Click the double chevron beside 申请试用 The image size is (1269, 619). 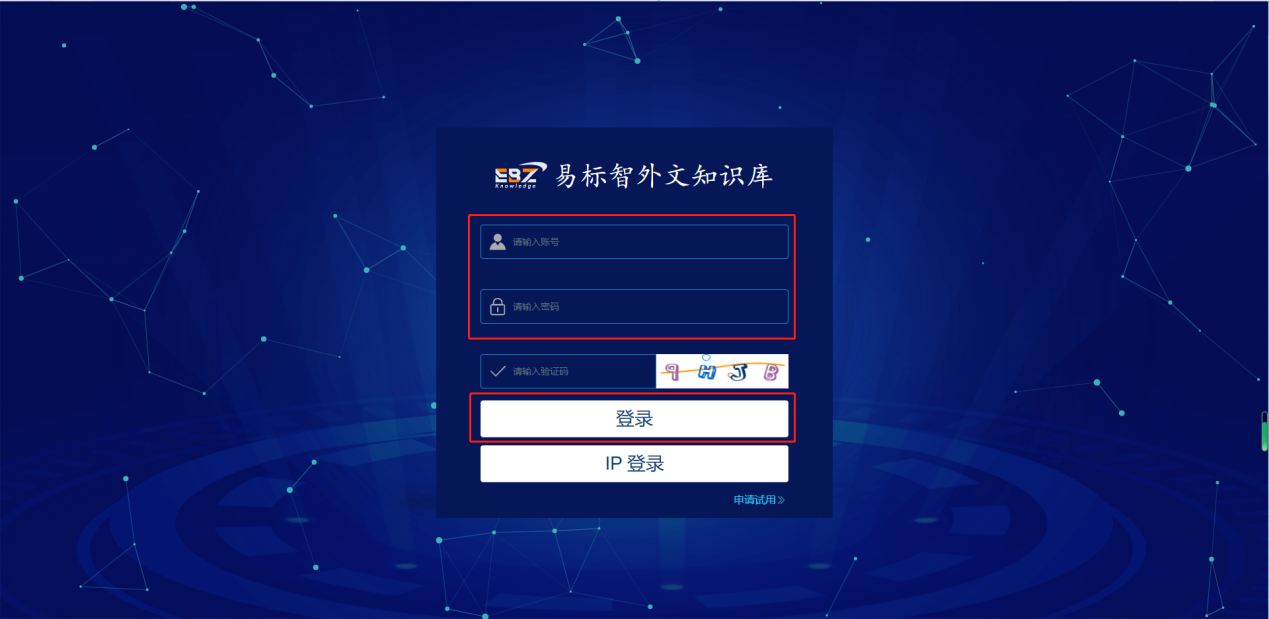781,500
